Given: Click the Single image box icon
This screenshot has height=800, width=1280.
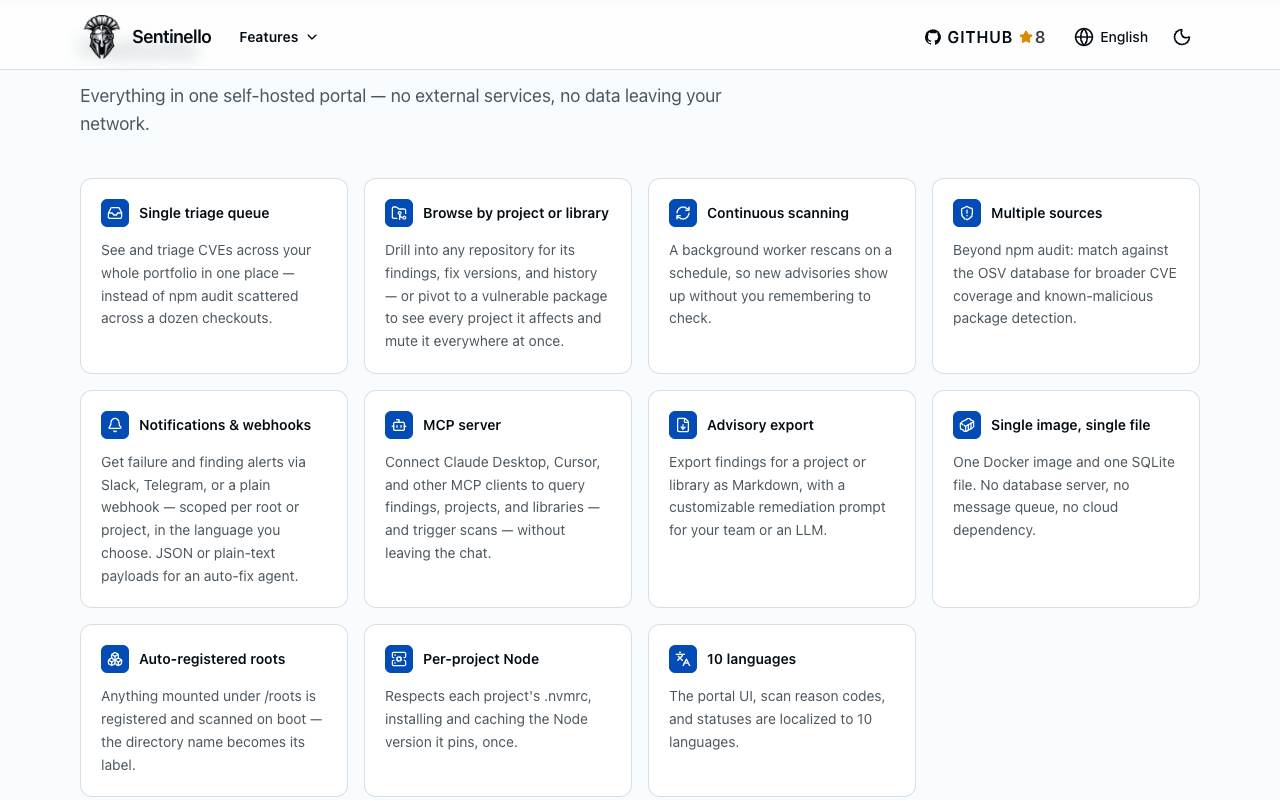Looking at the screenshot, I should click(x=967, y=425).
